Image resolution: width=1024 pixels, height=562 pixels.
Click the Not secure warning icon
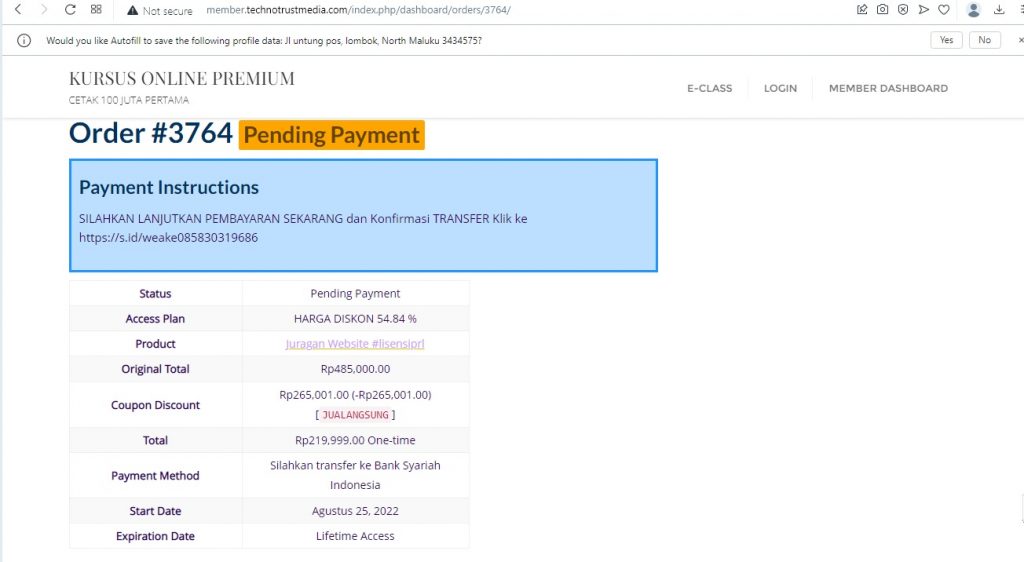(132, 11)
